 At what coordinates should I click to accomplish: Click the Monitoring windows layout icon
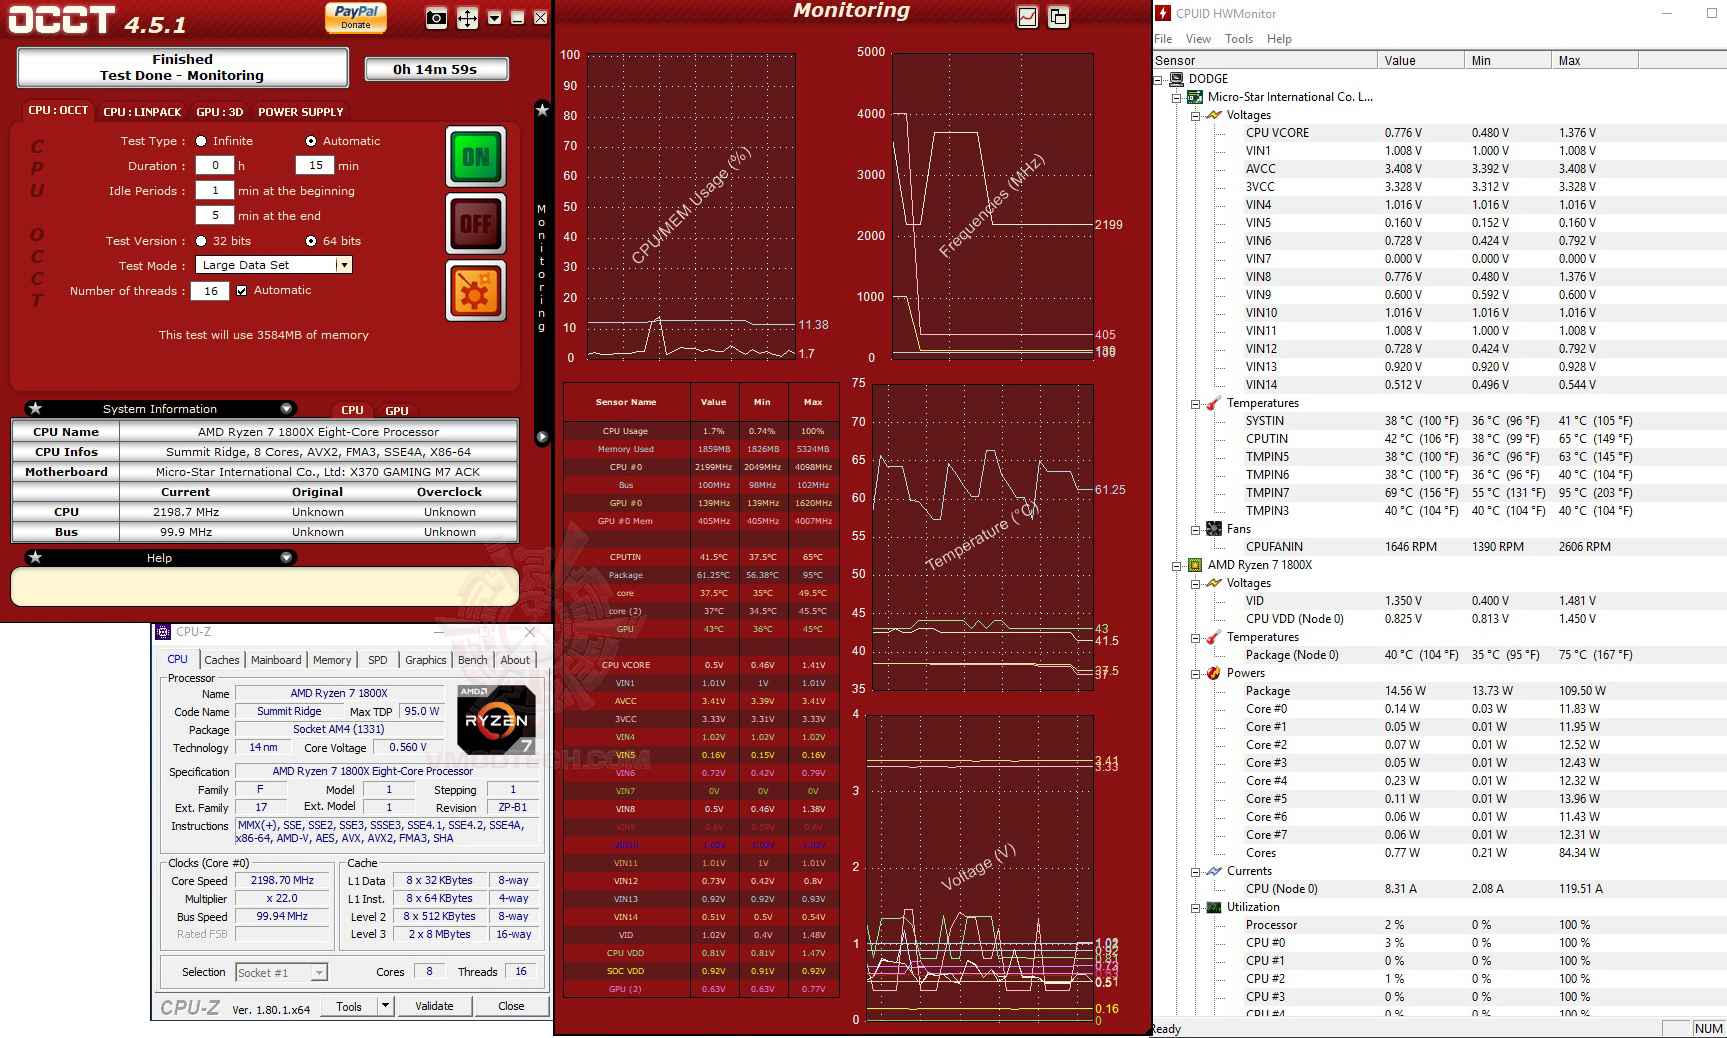coord(1058,17)
